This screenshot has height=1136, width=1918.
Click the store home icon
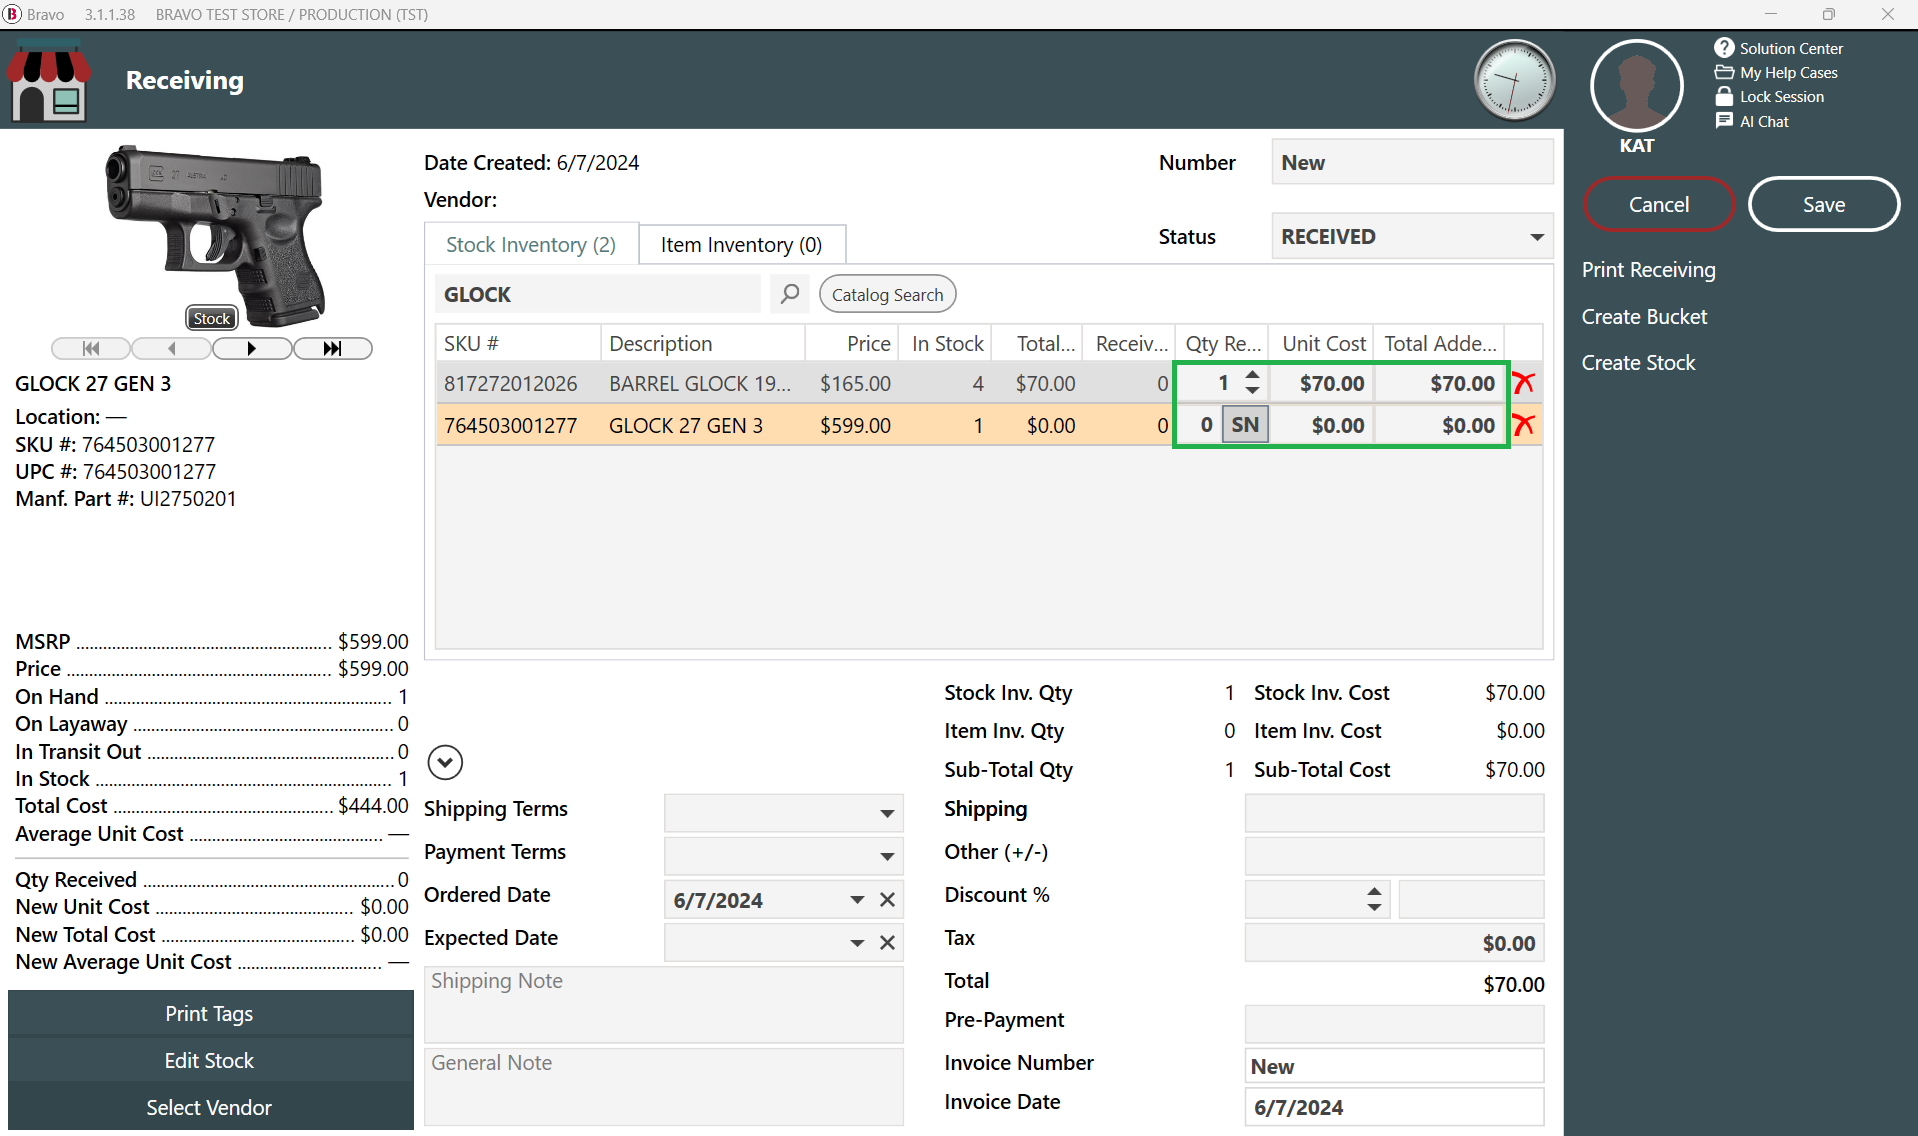(x=49, y=80)
